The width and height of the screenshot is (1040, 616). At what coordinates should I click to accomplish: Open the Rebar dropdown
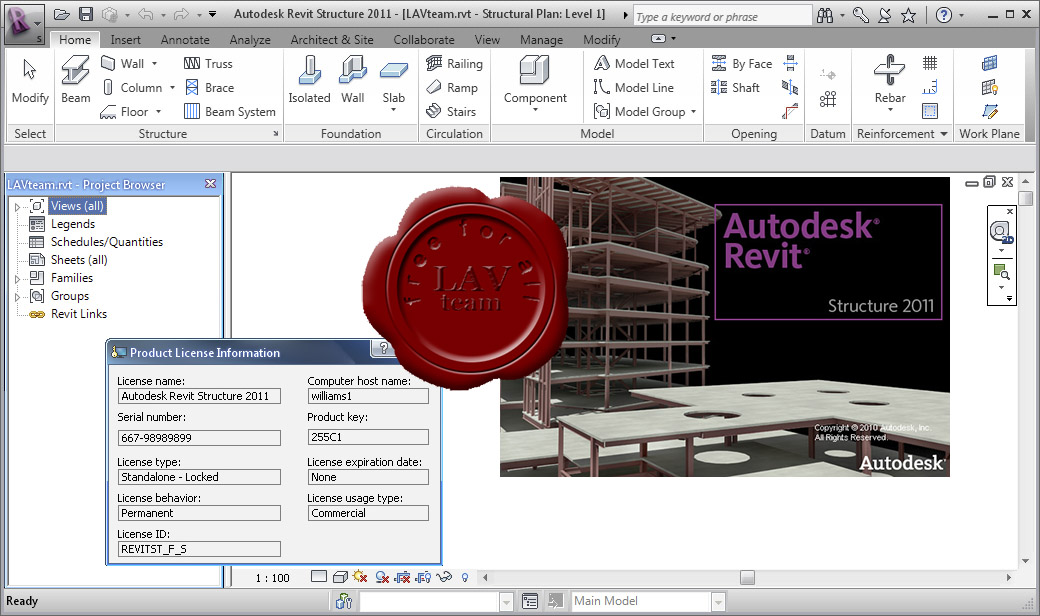(x=890, y=110)
